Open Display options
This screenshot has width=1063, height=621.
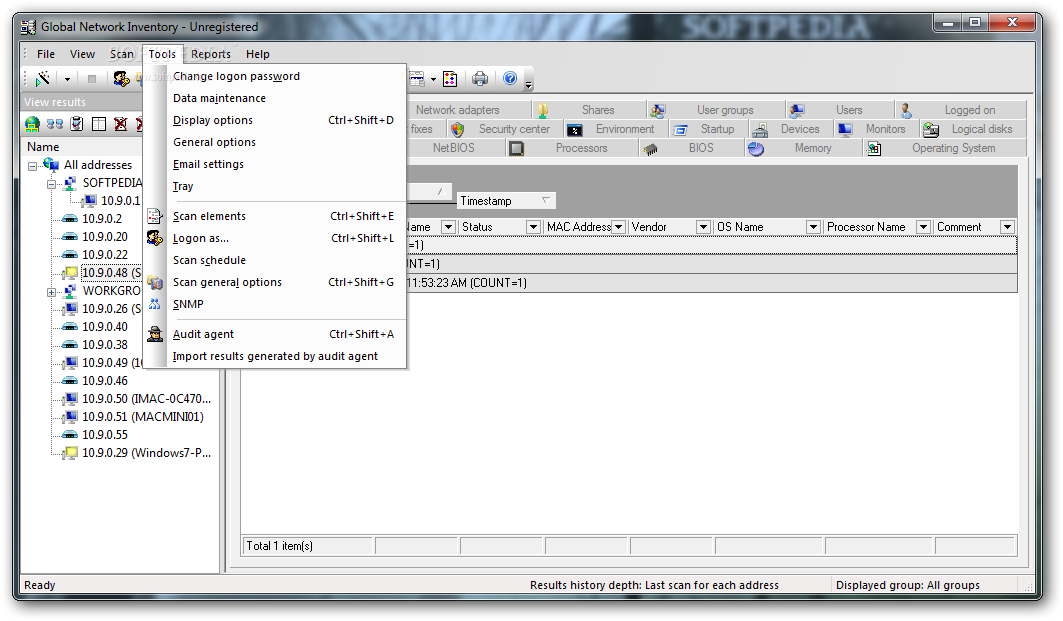[275, 120]
